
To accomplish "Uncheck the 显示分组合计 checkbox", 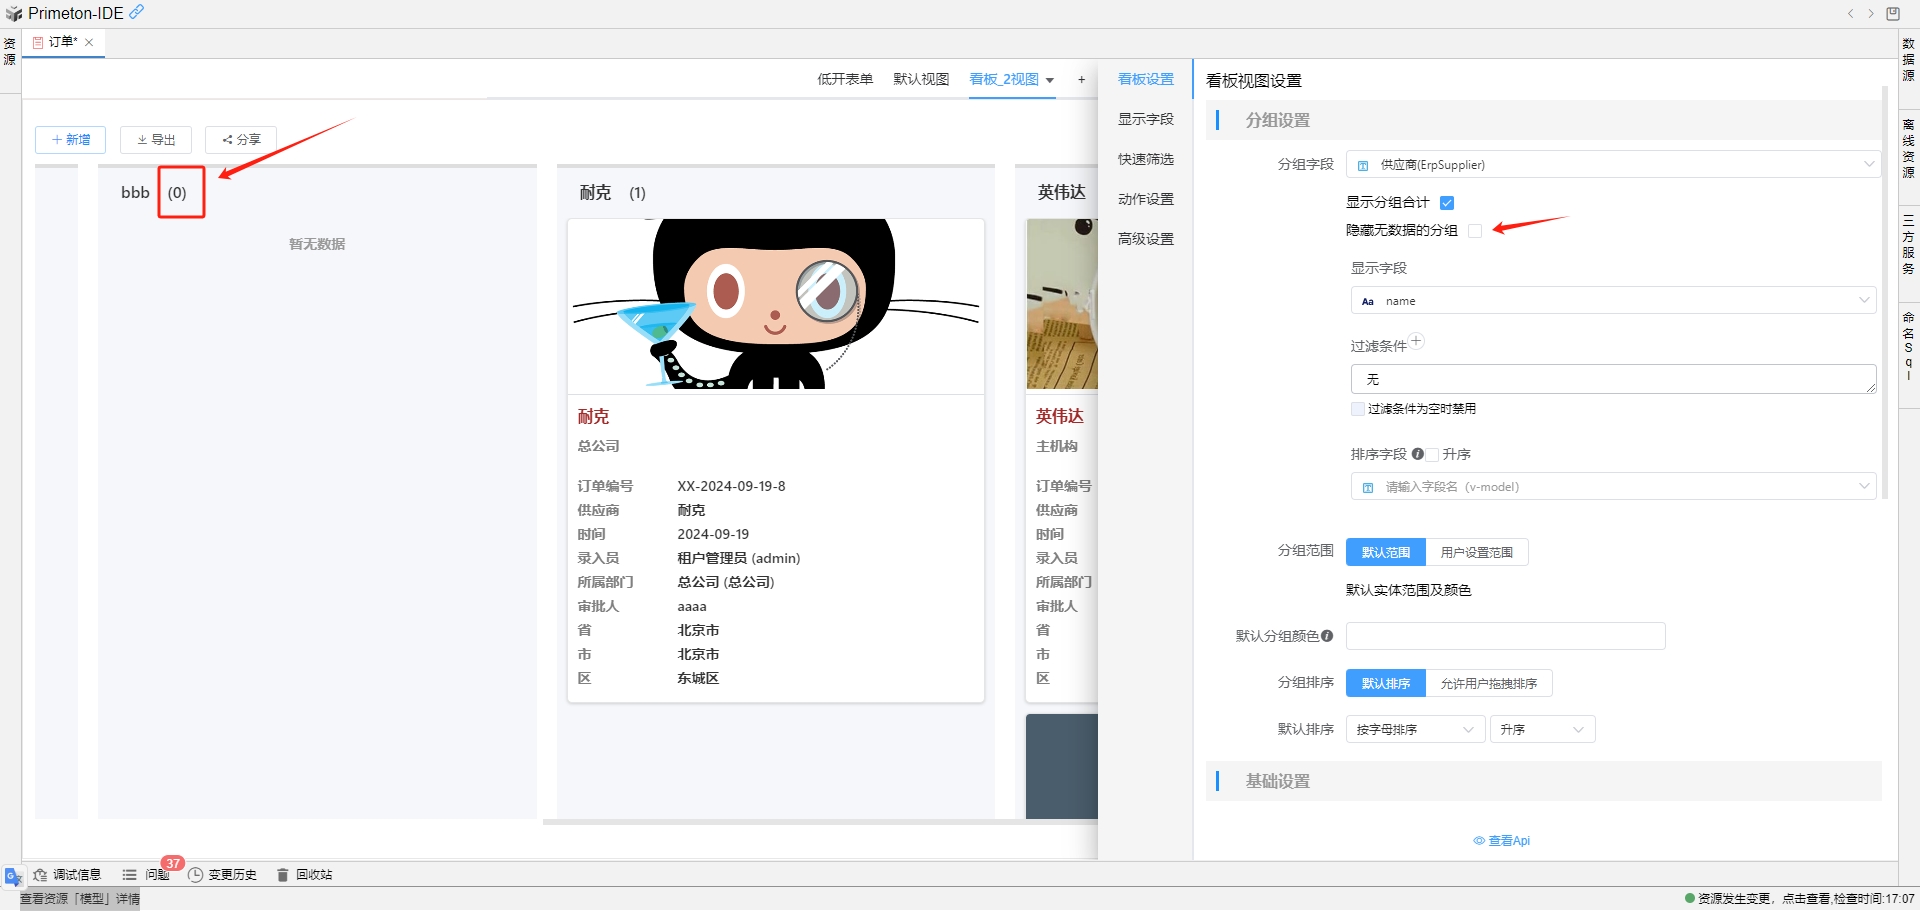I will pyautogui.click(x=1446, y=203).
